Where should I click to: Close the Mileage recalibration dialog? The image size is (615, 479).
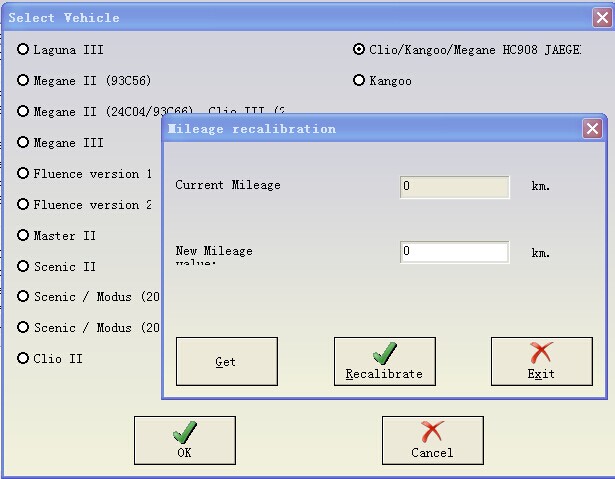click(x=593, y=129)
